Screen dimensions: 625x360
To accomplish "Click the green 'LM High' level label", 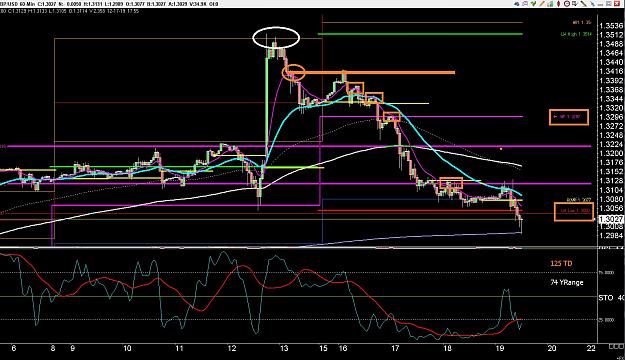I will pos(576,35).
